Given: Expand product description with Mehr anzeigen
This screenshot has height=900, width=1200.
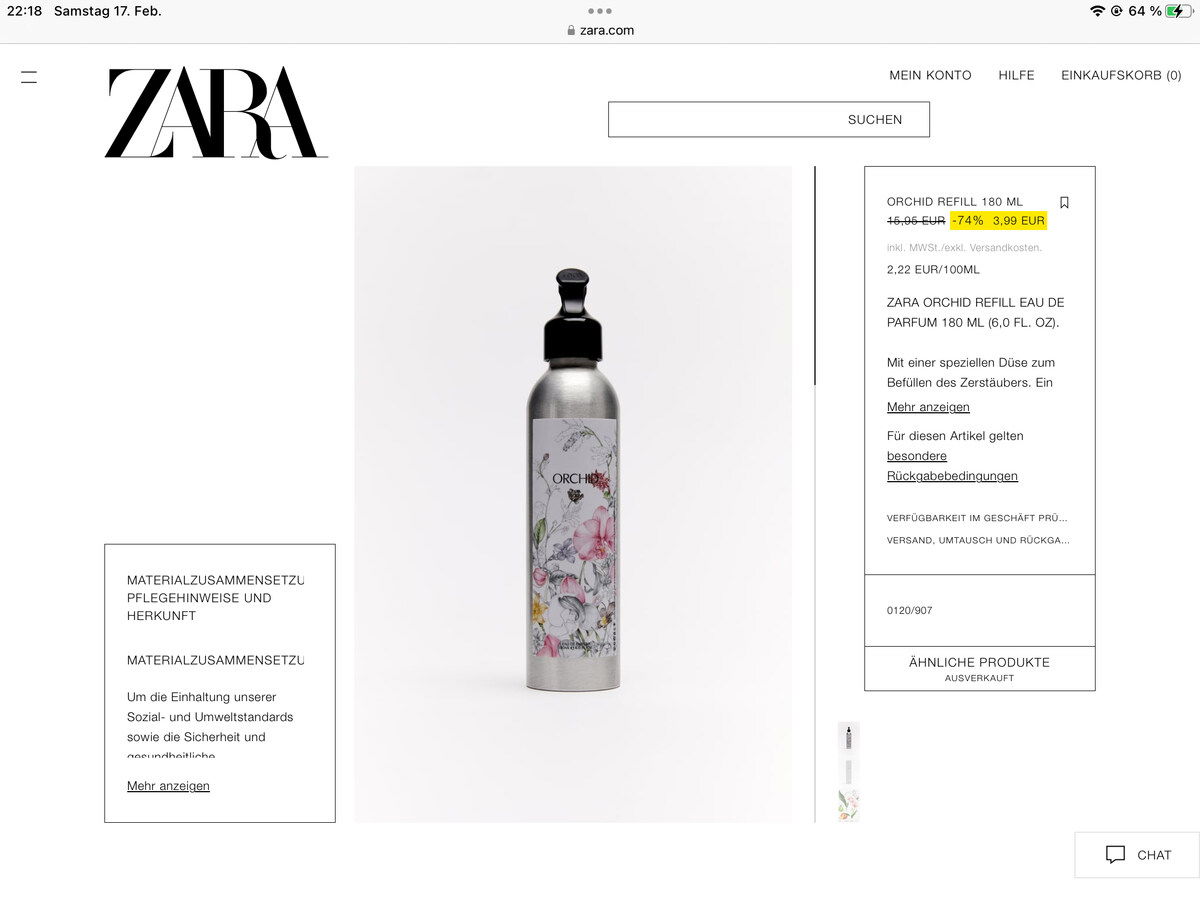Looking at the screenshot, I should [x=928, y=407].
